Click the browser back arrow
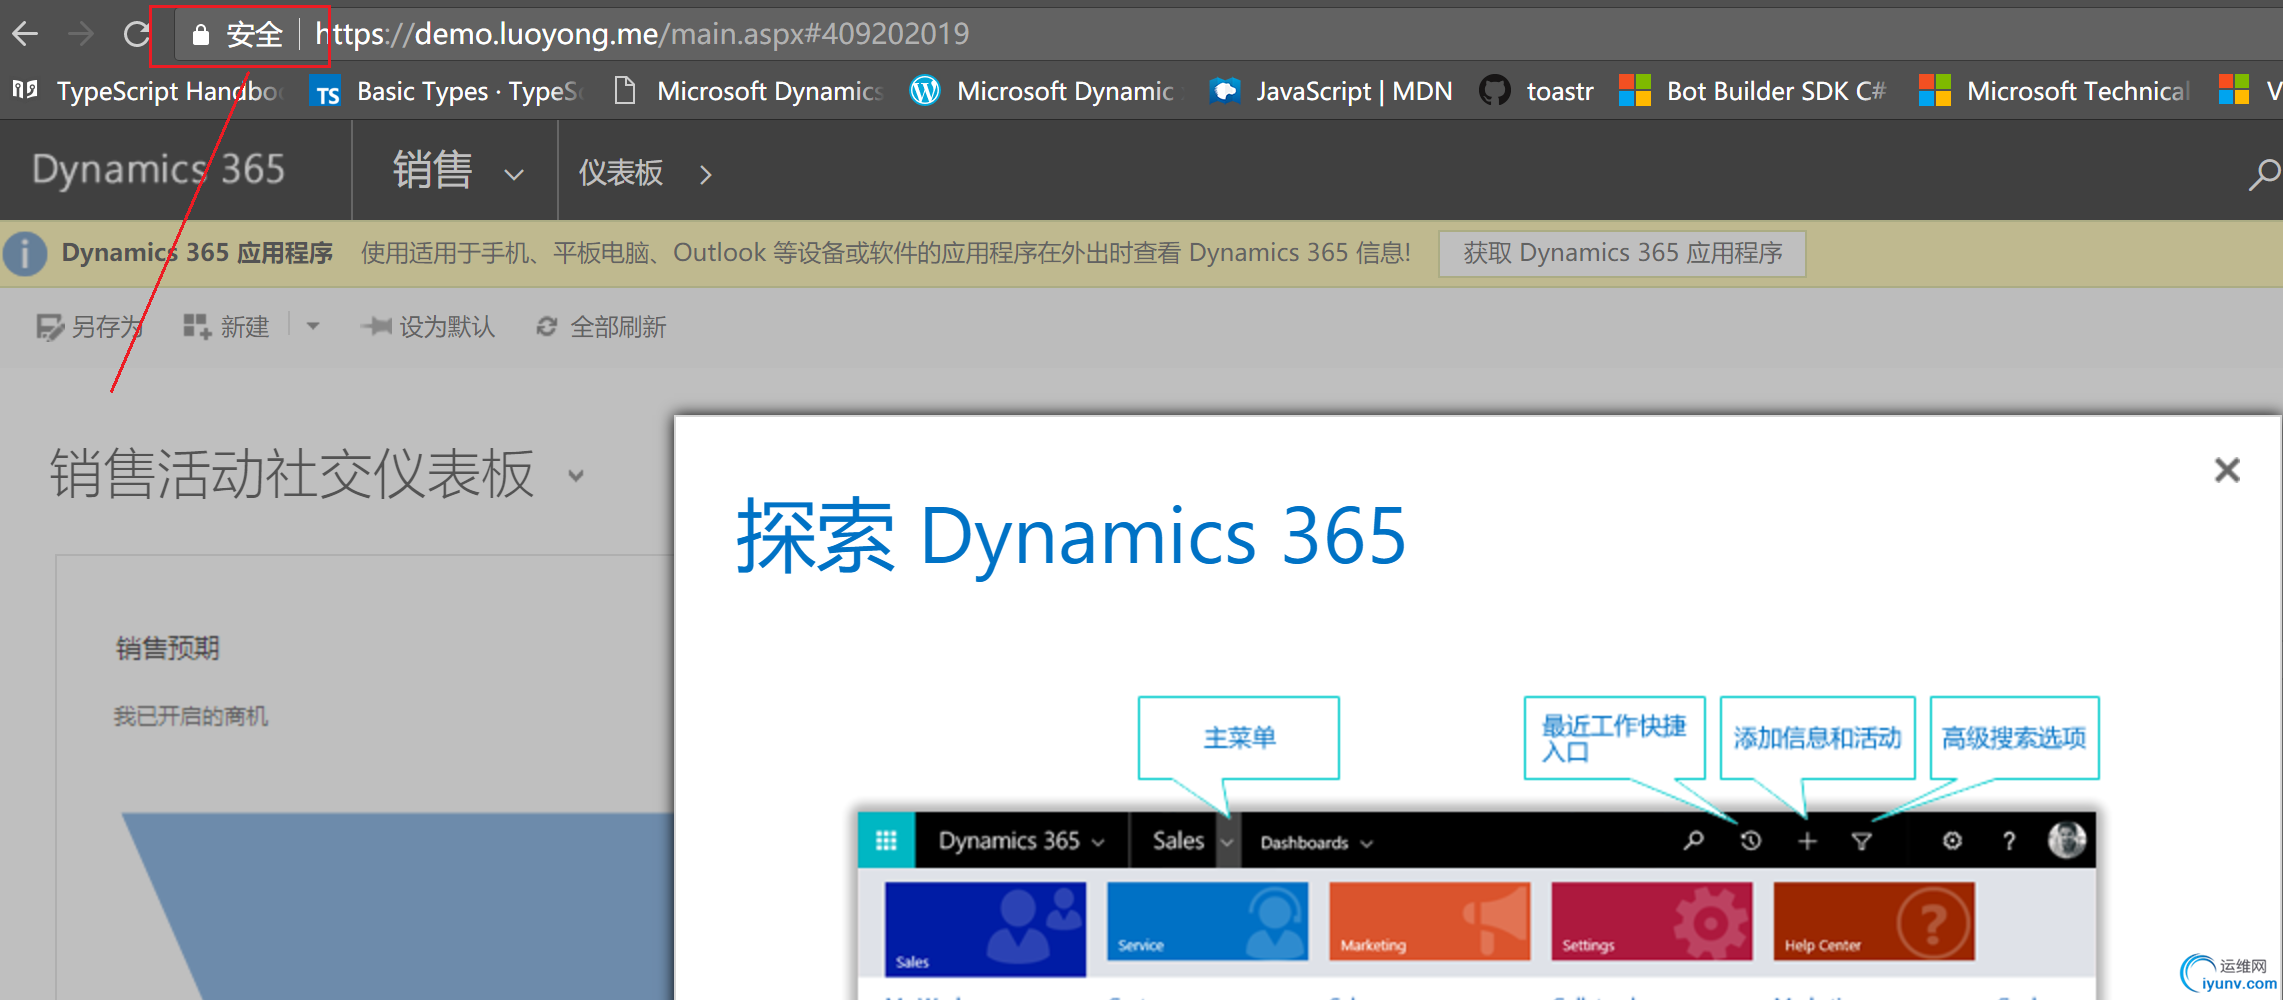 click(x=25, y=35)
